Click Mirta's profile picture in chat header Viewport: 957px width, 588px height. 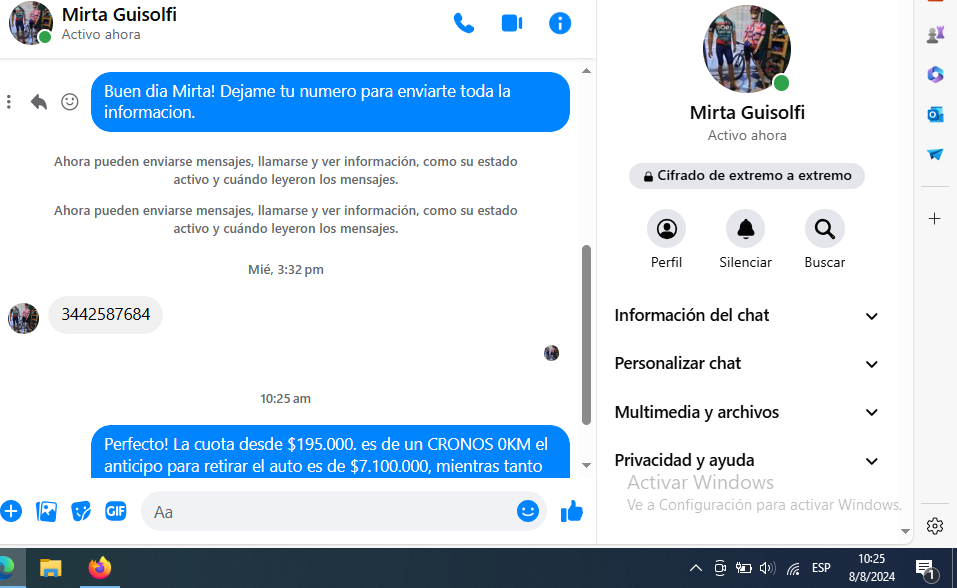pos(30,23)
